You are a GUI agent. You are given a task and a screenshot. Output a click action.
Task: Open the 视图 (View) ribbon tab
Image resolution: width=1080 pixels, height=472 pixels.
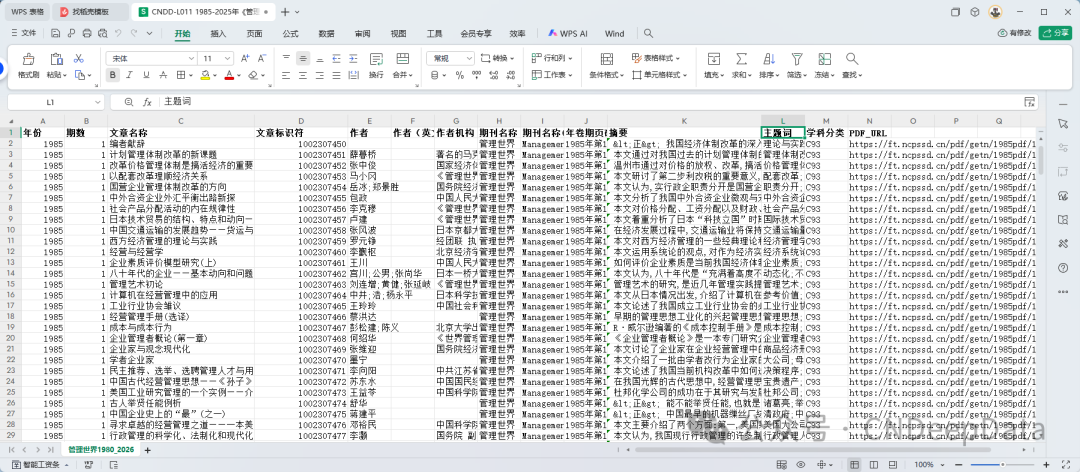pos(398,33)
